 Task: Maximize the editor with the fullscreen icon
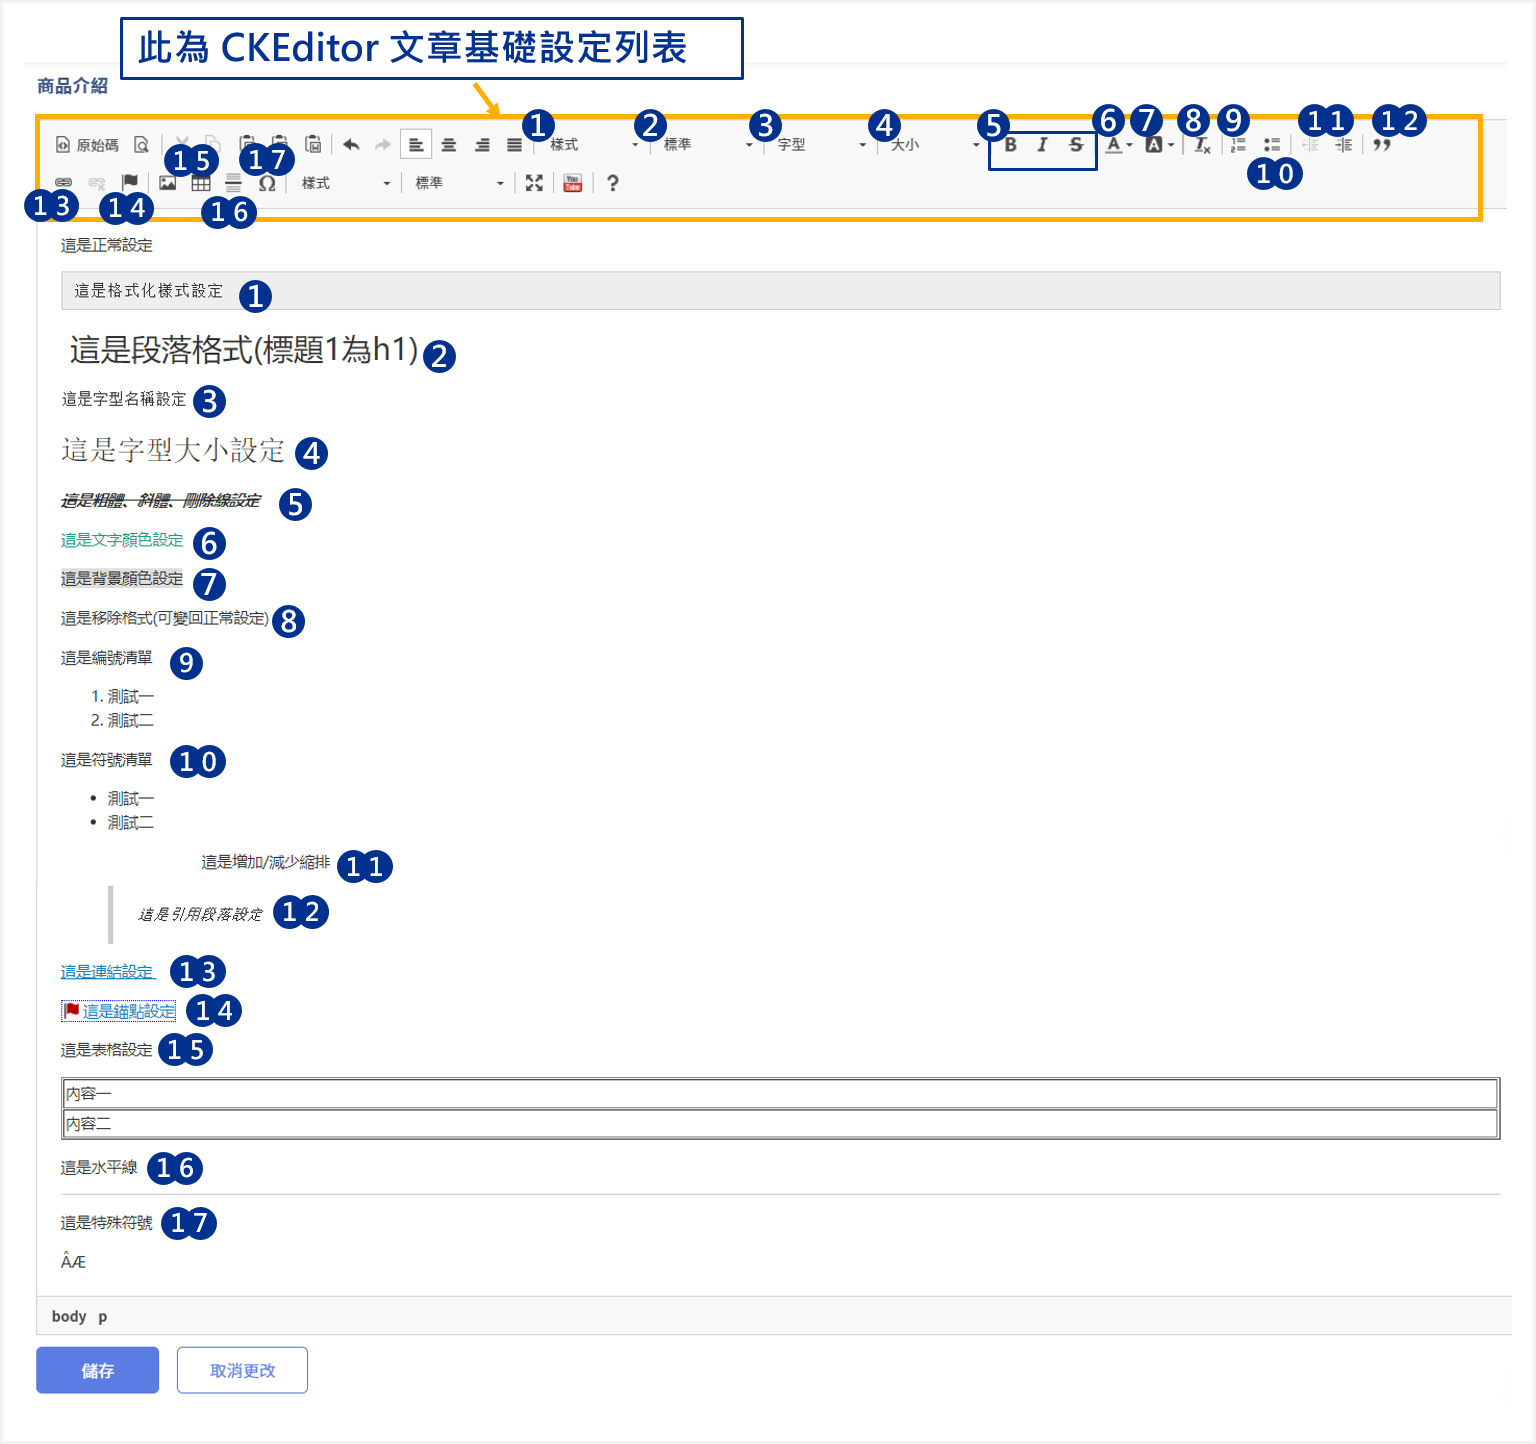[534, 183]
